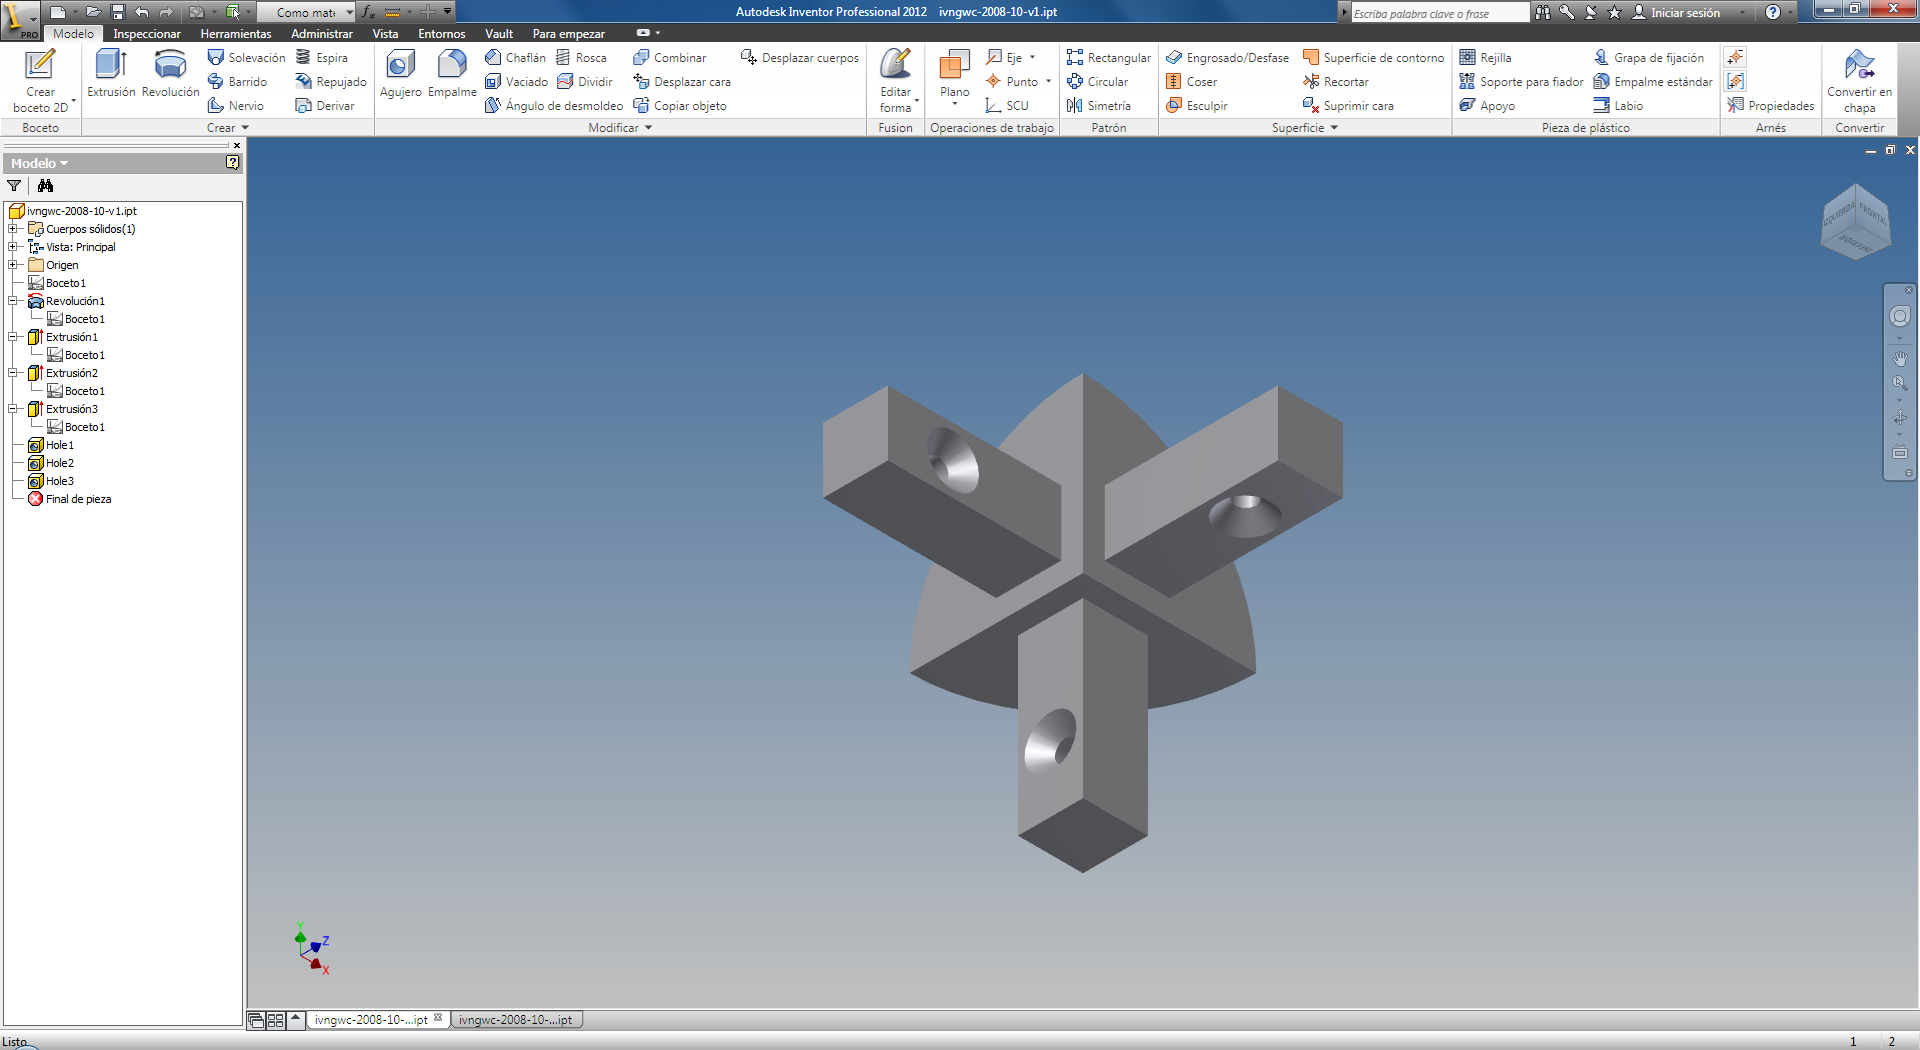Select Hole1 in the browser tree

click(x=59, y=445)
